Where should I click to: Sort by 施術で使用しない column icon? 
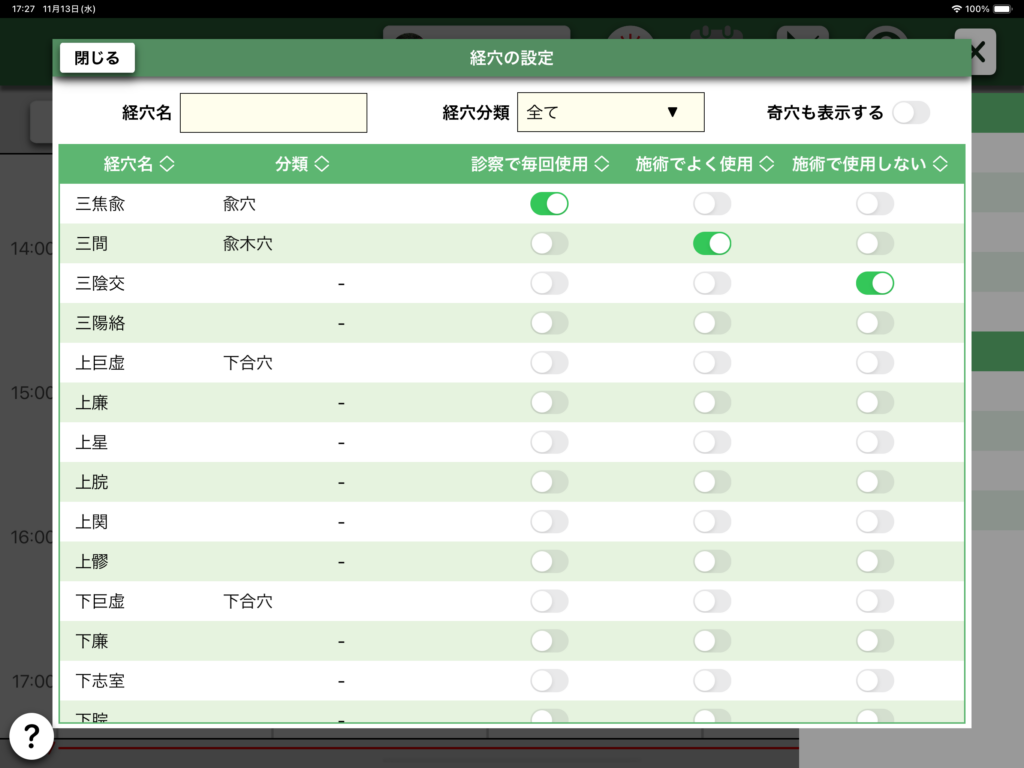pyautogui.click(x=940, y=164)
